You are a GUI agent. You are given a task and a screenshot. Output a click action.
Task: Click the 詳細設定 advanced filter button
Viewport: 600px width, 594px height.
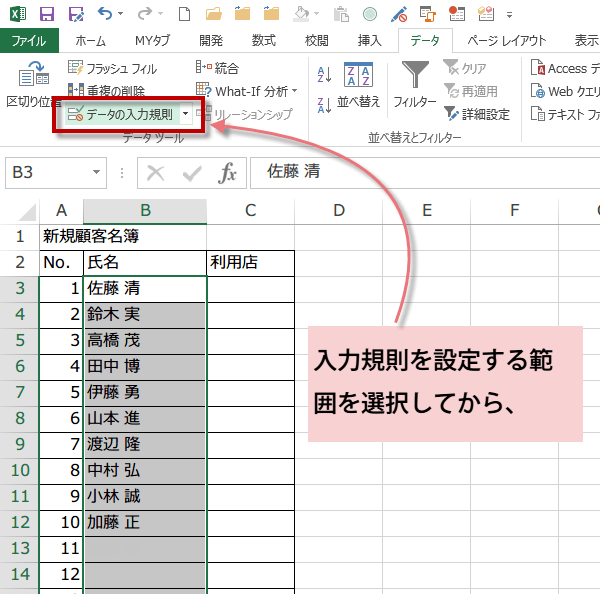coord(477,114)
